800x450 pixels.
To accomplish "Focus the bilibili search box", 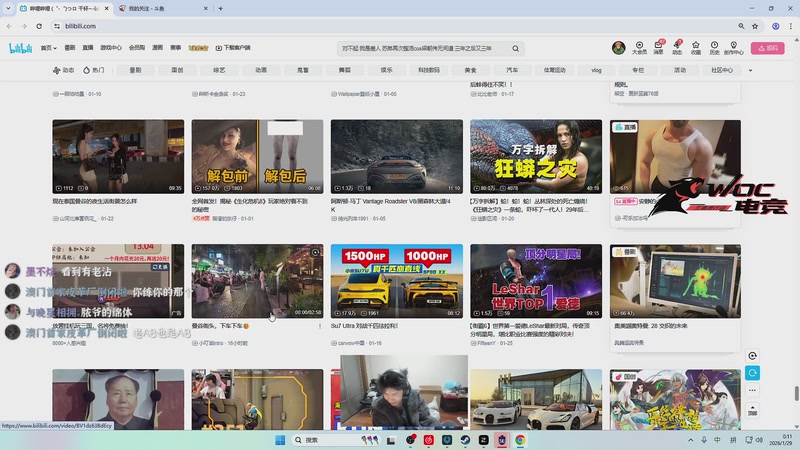I will pyautogui.click(x=423, y=48).
